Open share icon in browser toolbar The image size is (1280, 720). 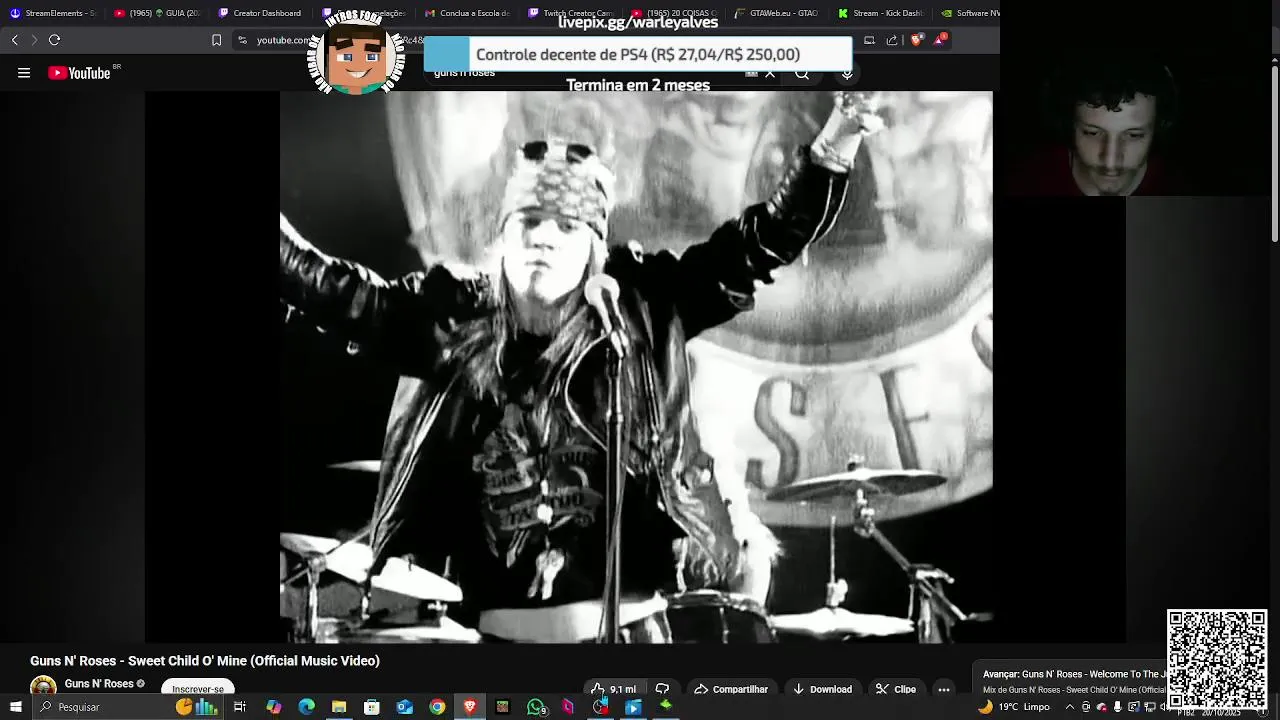(x=892, y=40)
